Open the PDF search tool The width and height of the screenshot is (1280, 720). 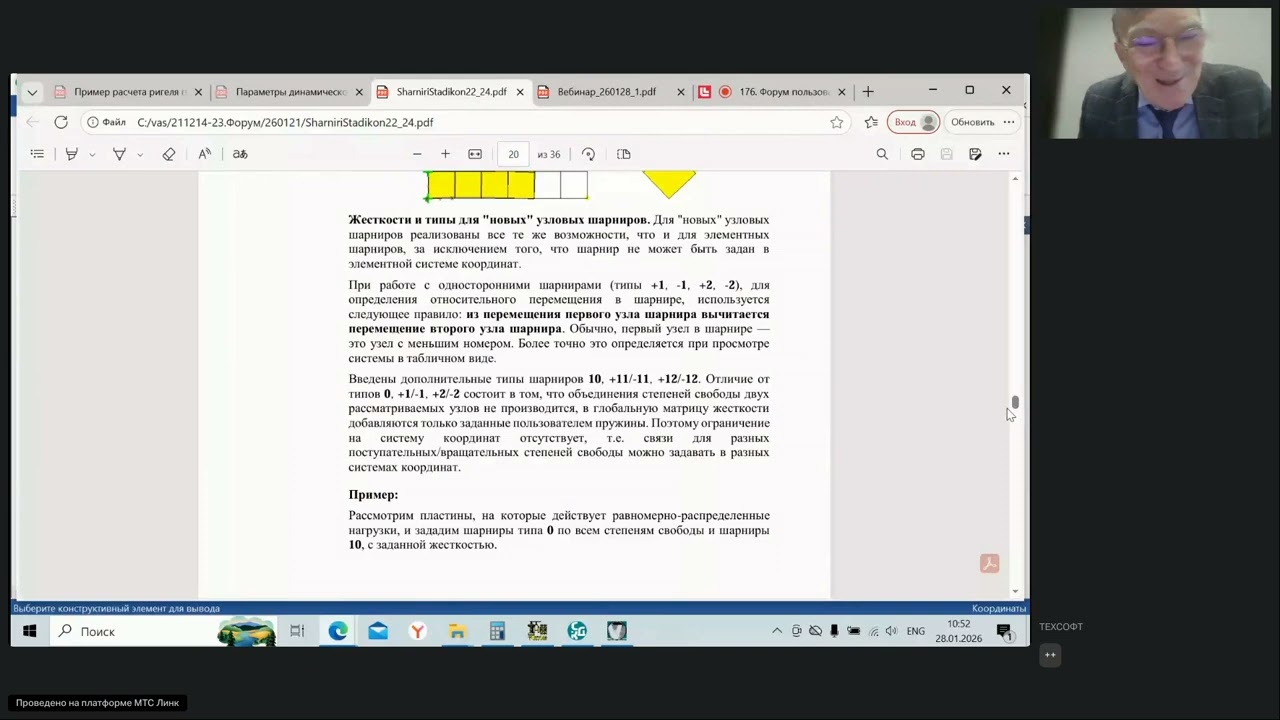click(x=882, y=154)
